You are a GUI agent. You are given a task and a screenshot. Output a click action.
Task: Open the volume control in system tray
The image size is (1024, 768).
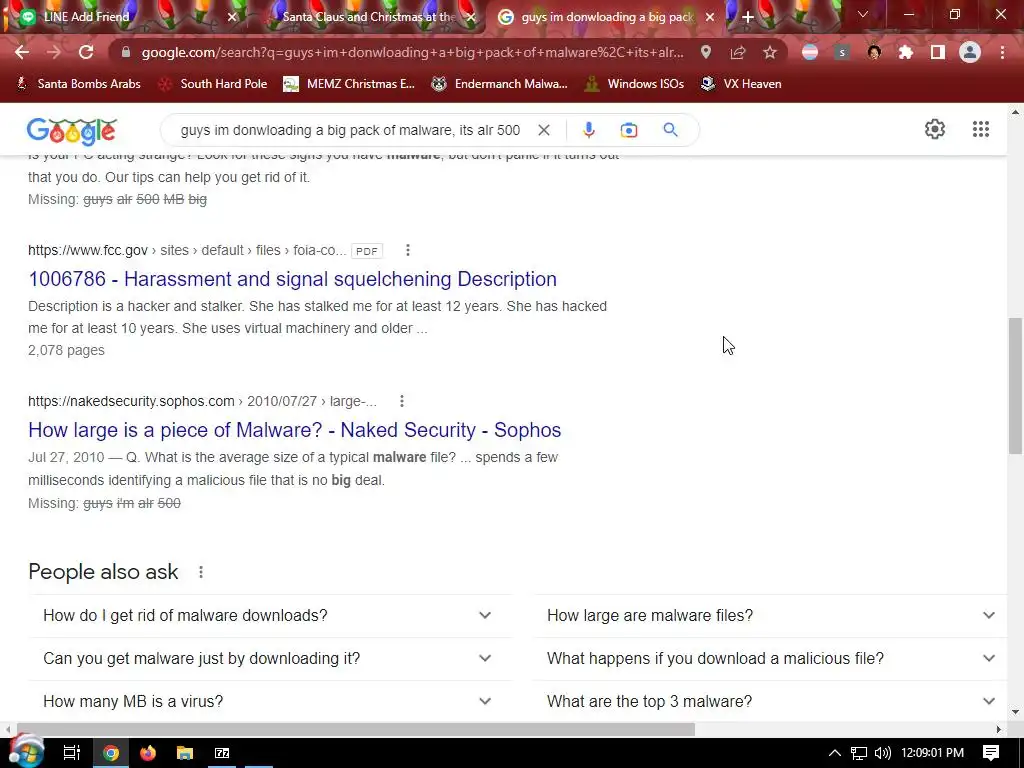882,753
